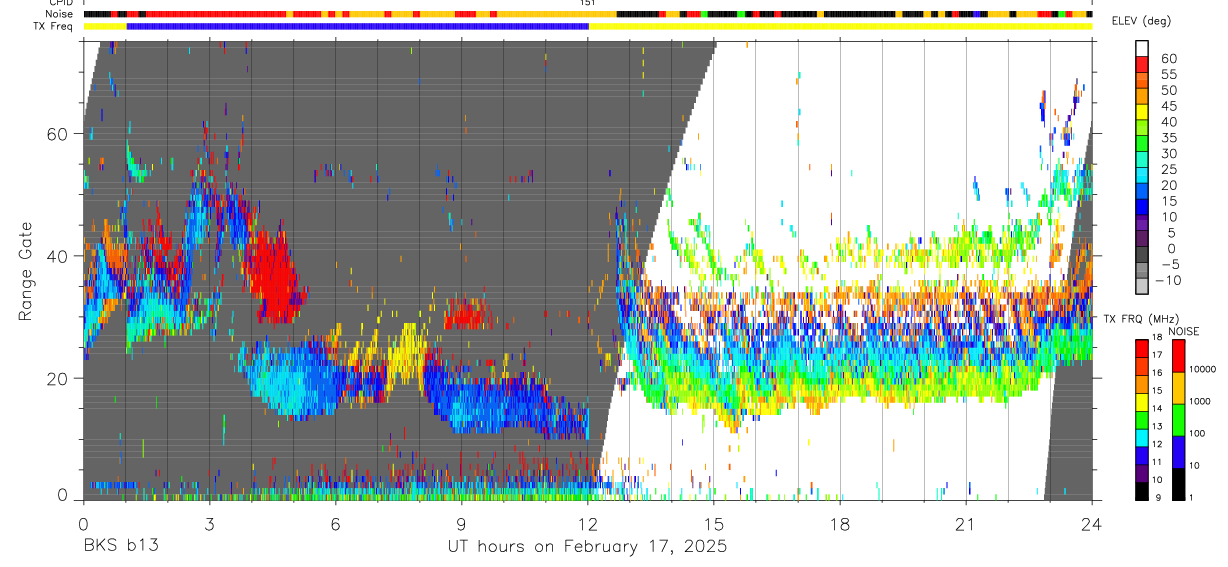Click the 'ELEV (deg)' colorbar title
Screen dimensions: 1228x567
click(1139, 21)
